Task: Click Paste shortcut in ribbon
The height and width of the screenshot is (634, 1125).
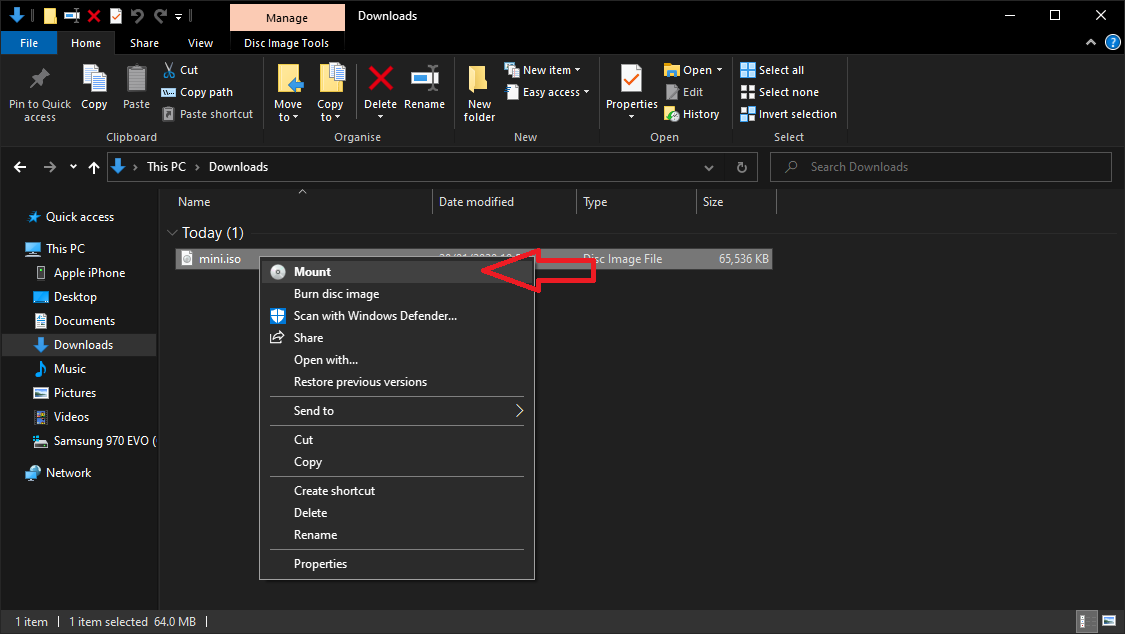Action: (x=208, y=114)
